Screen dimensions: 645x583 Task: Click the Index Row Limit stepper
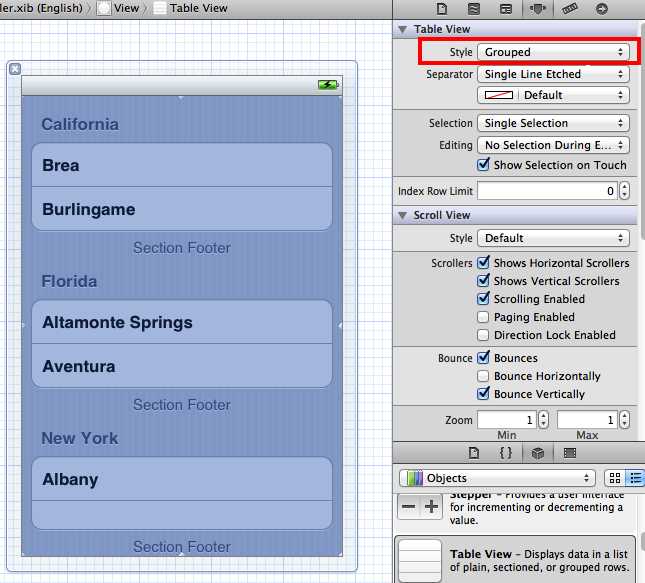624,191
